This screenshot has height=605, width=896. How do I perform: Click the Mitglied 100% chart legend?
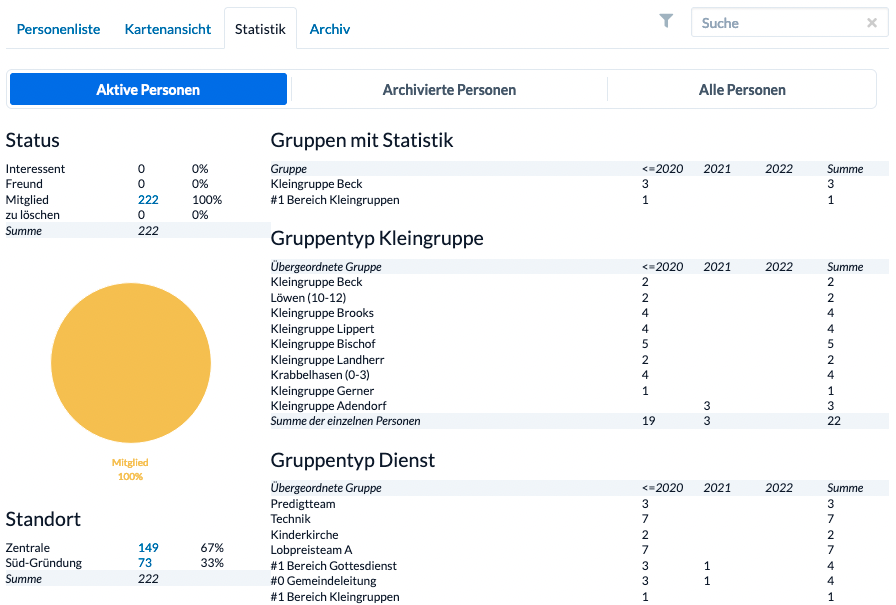point(130,469)
